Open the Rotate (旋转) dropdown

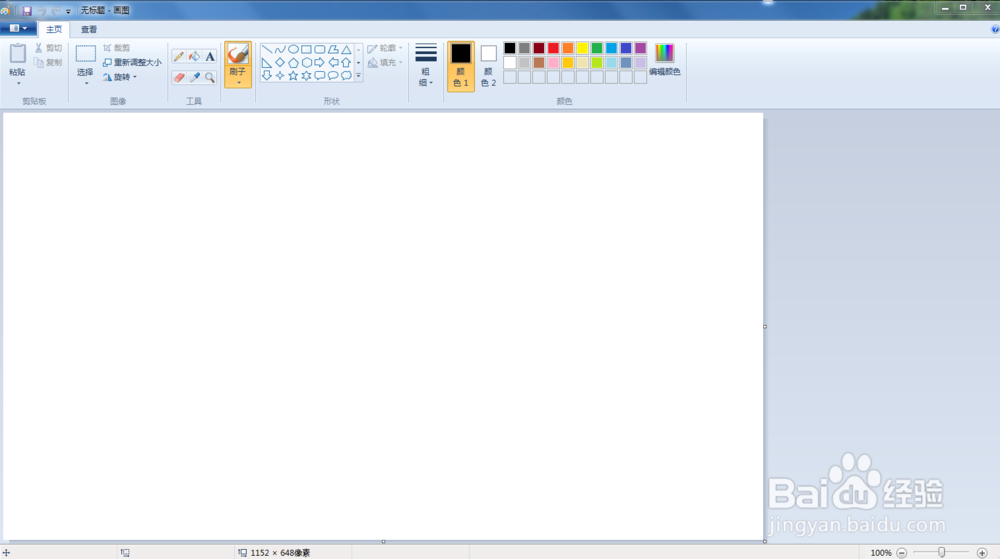120,77
